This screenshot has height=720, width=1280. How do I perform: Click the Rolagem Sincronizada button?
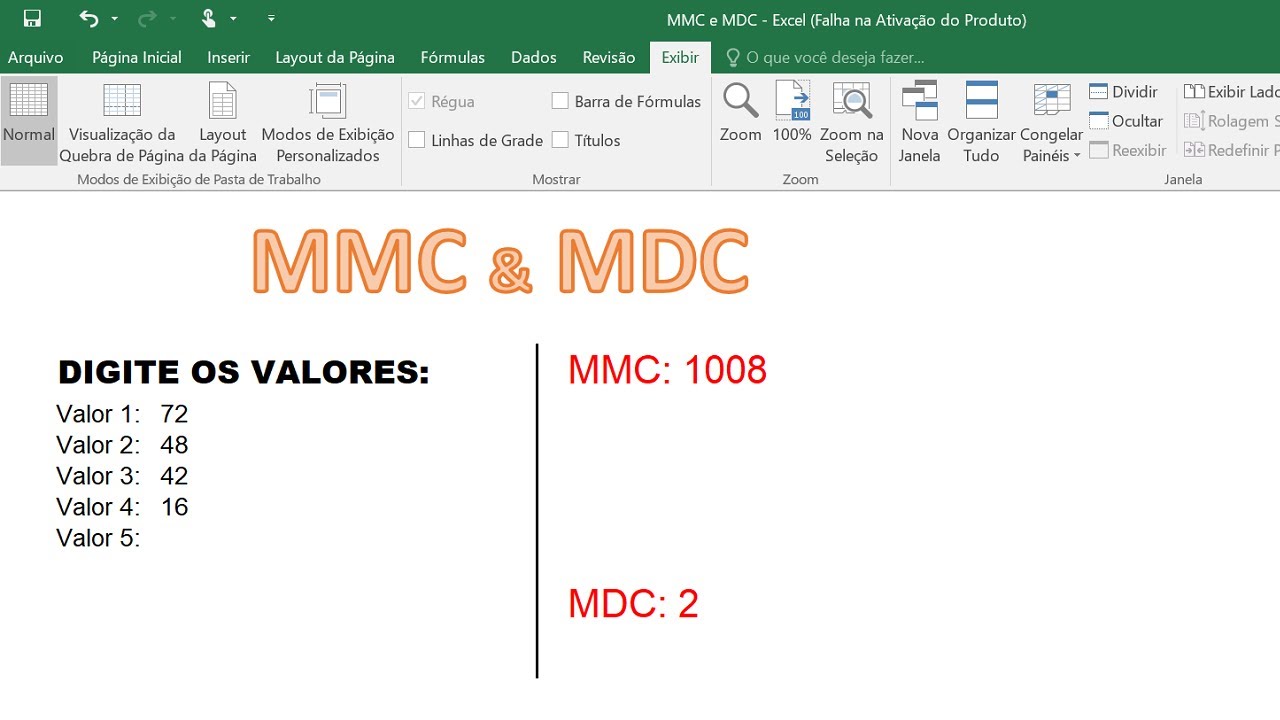1231,121
